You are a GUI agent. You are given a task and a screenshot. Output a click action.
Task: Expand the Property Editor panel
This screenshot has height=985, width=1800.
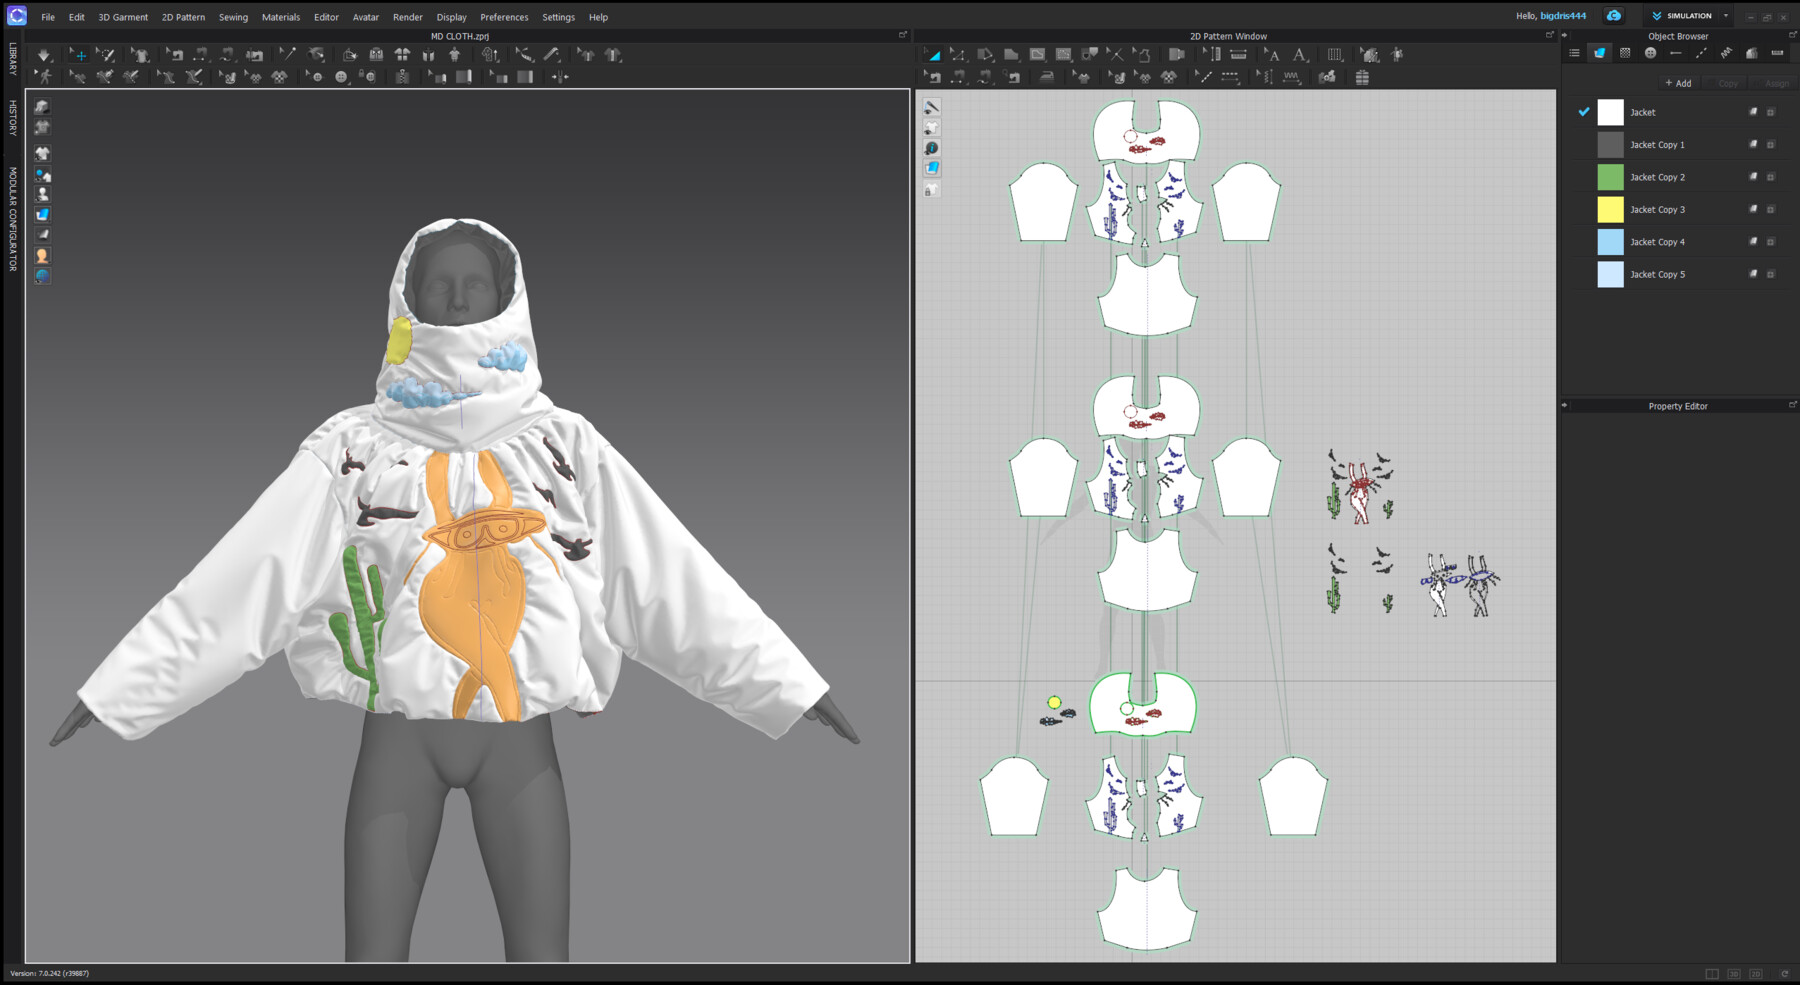click(1564, 406)
